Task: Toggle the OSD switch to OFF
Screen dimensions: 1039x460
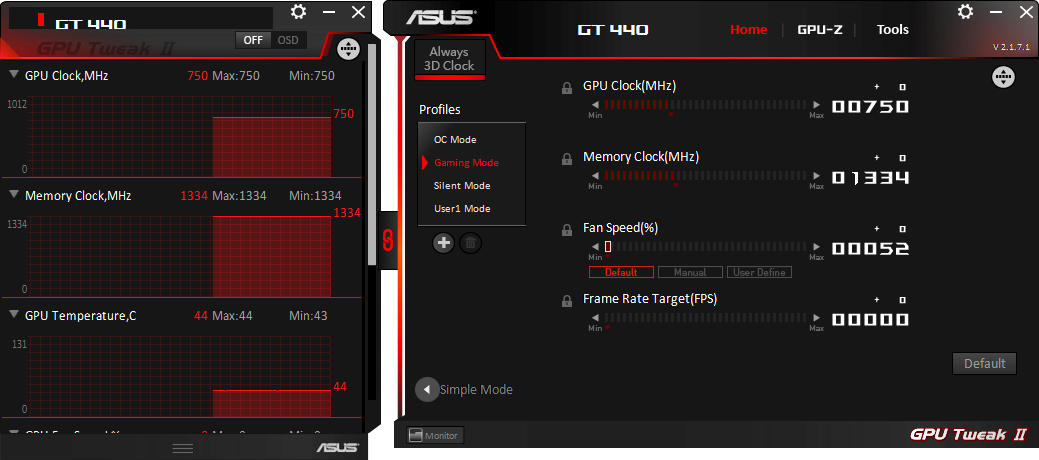Action: pyautogui.click(x=253, y=40)
